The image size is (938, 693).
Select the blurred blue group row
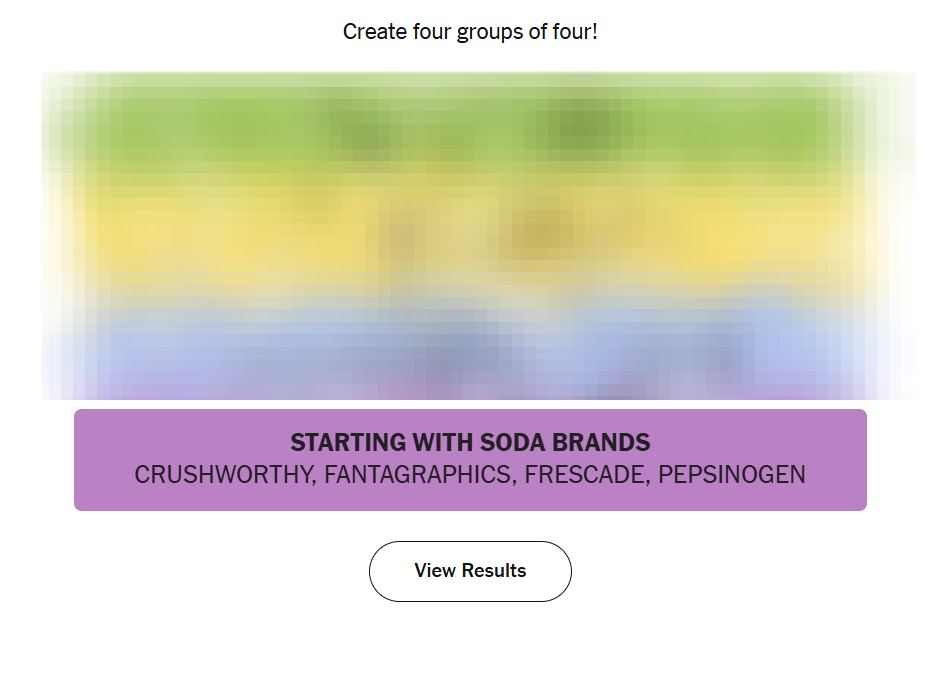coord(470,340)
